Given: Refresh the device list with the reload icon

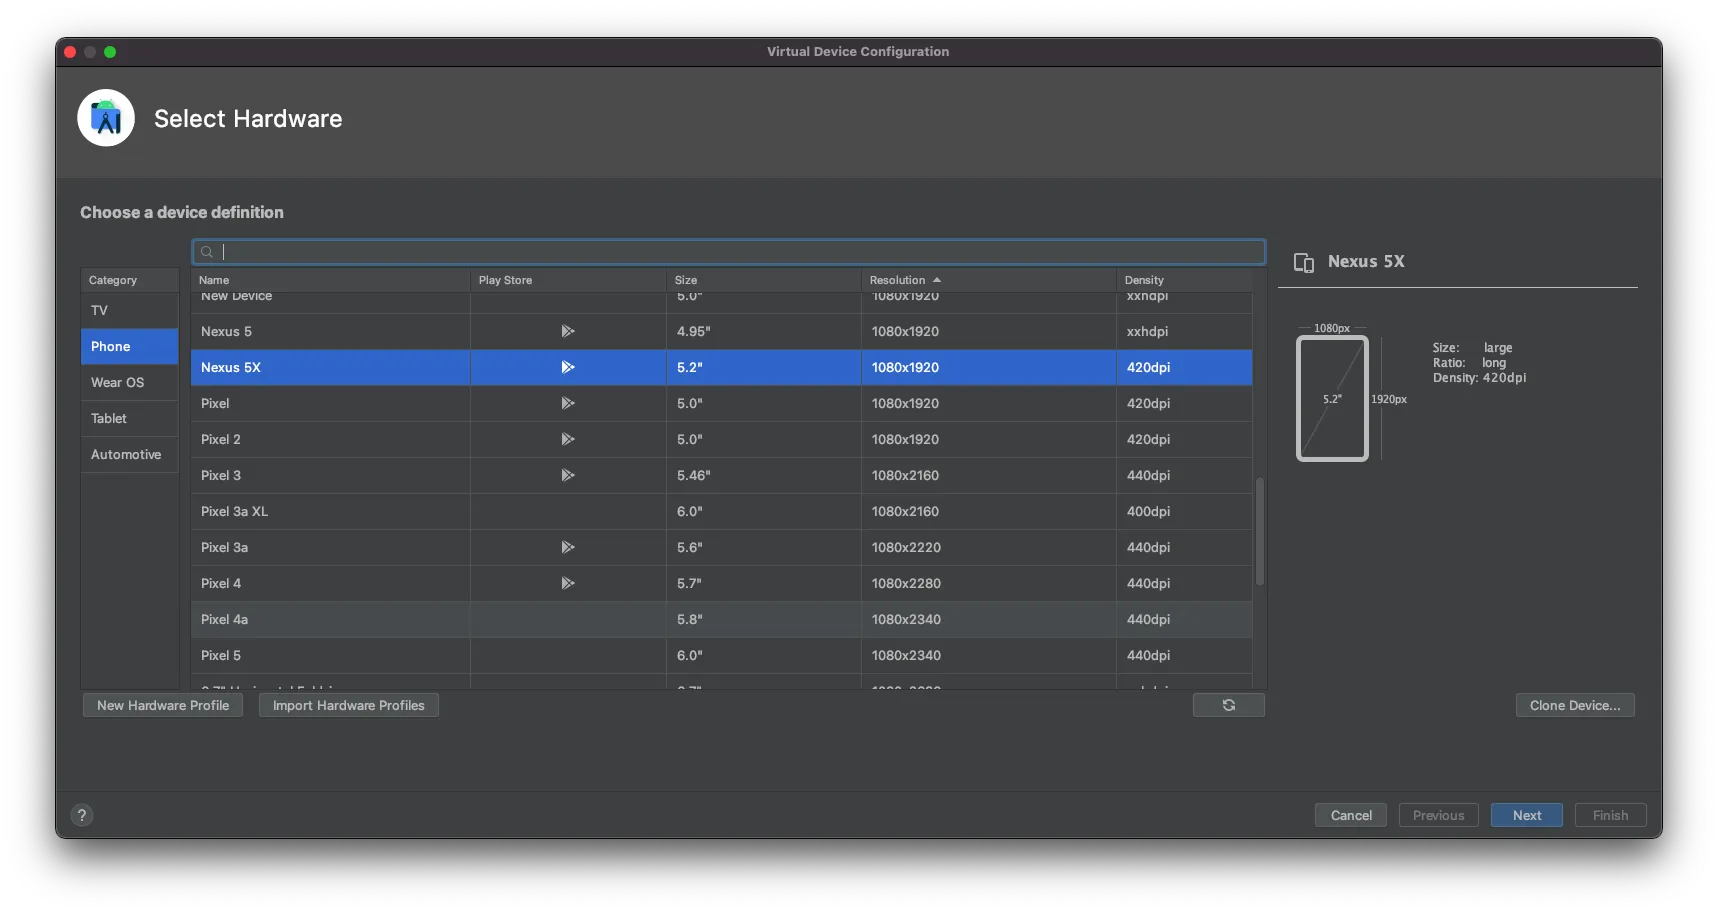Looking at the screenshot, I should (1228, 705).
